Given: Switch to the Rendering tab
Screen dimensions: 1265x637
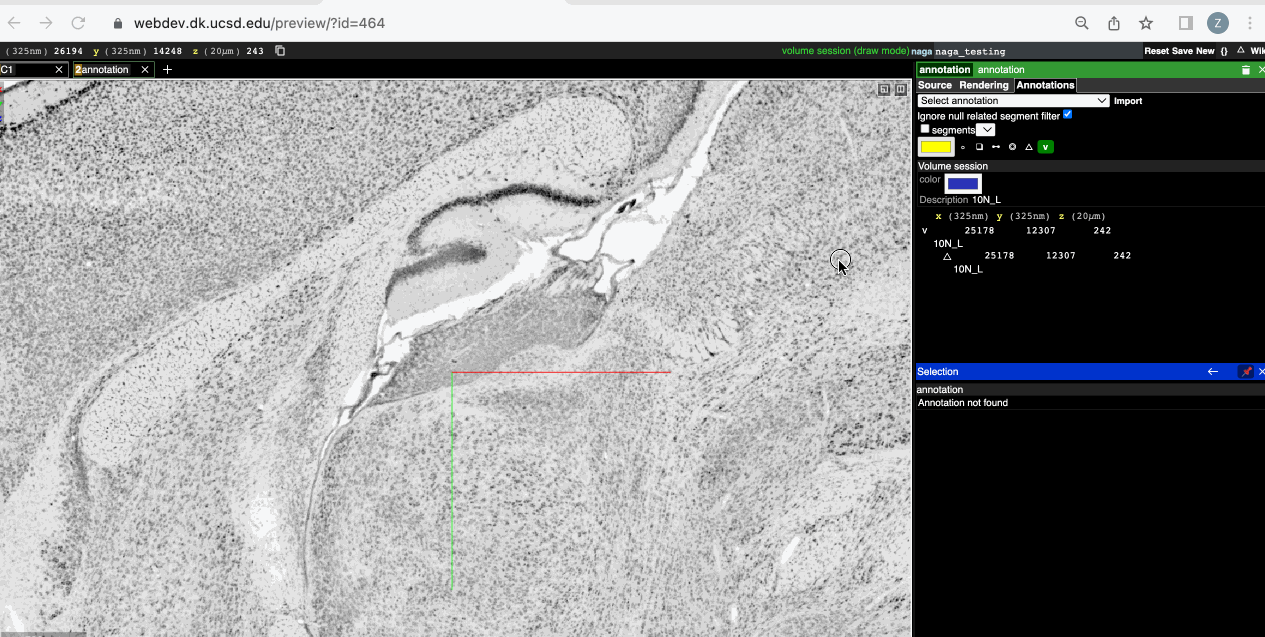Looking at the screenshot, I should click(984, 85).
